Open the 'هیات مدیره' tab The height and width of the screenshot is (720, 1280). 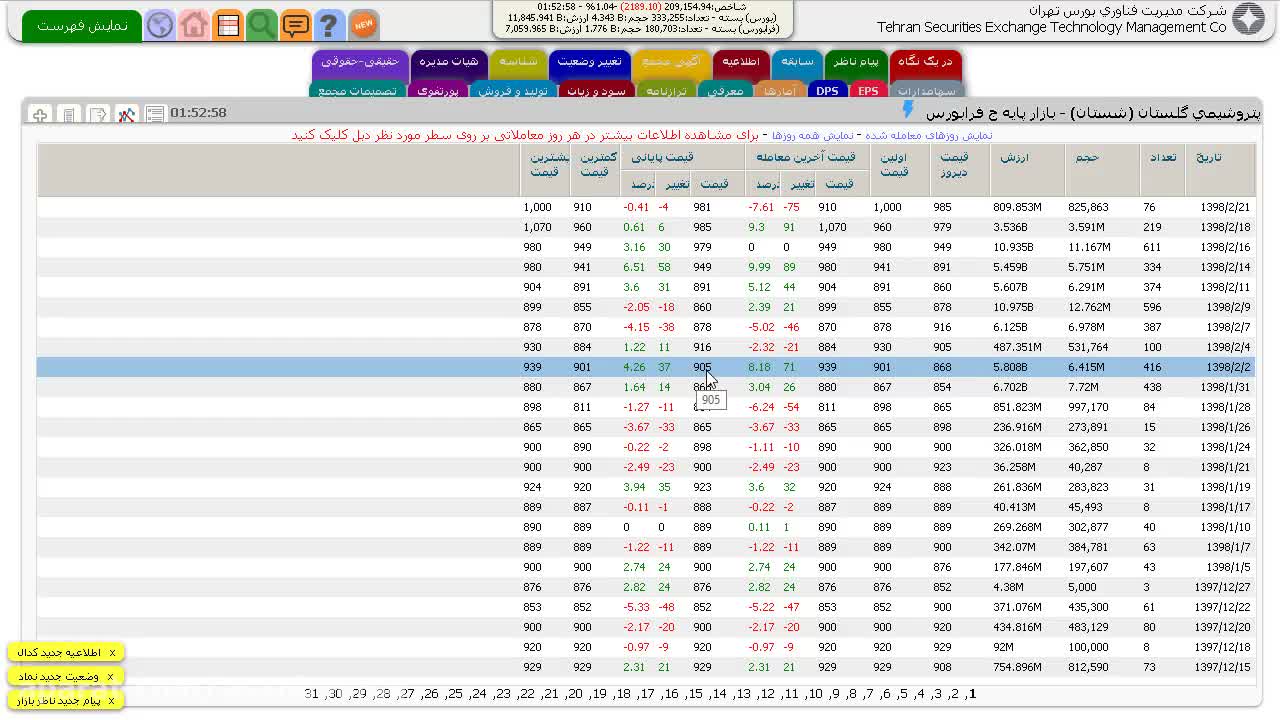pyautogui.click(x=448, y=64)
